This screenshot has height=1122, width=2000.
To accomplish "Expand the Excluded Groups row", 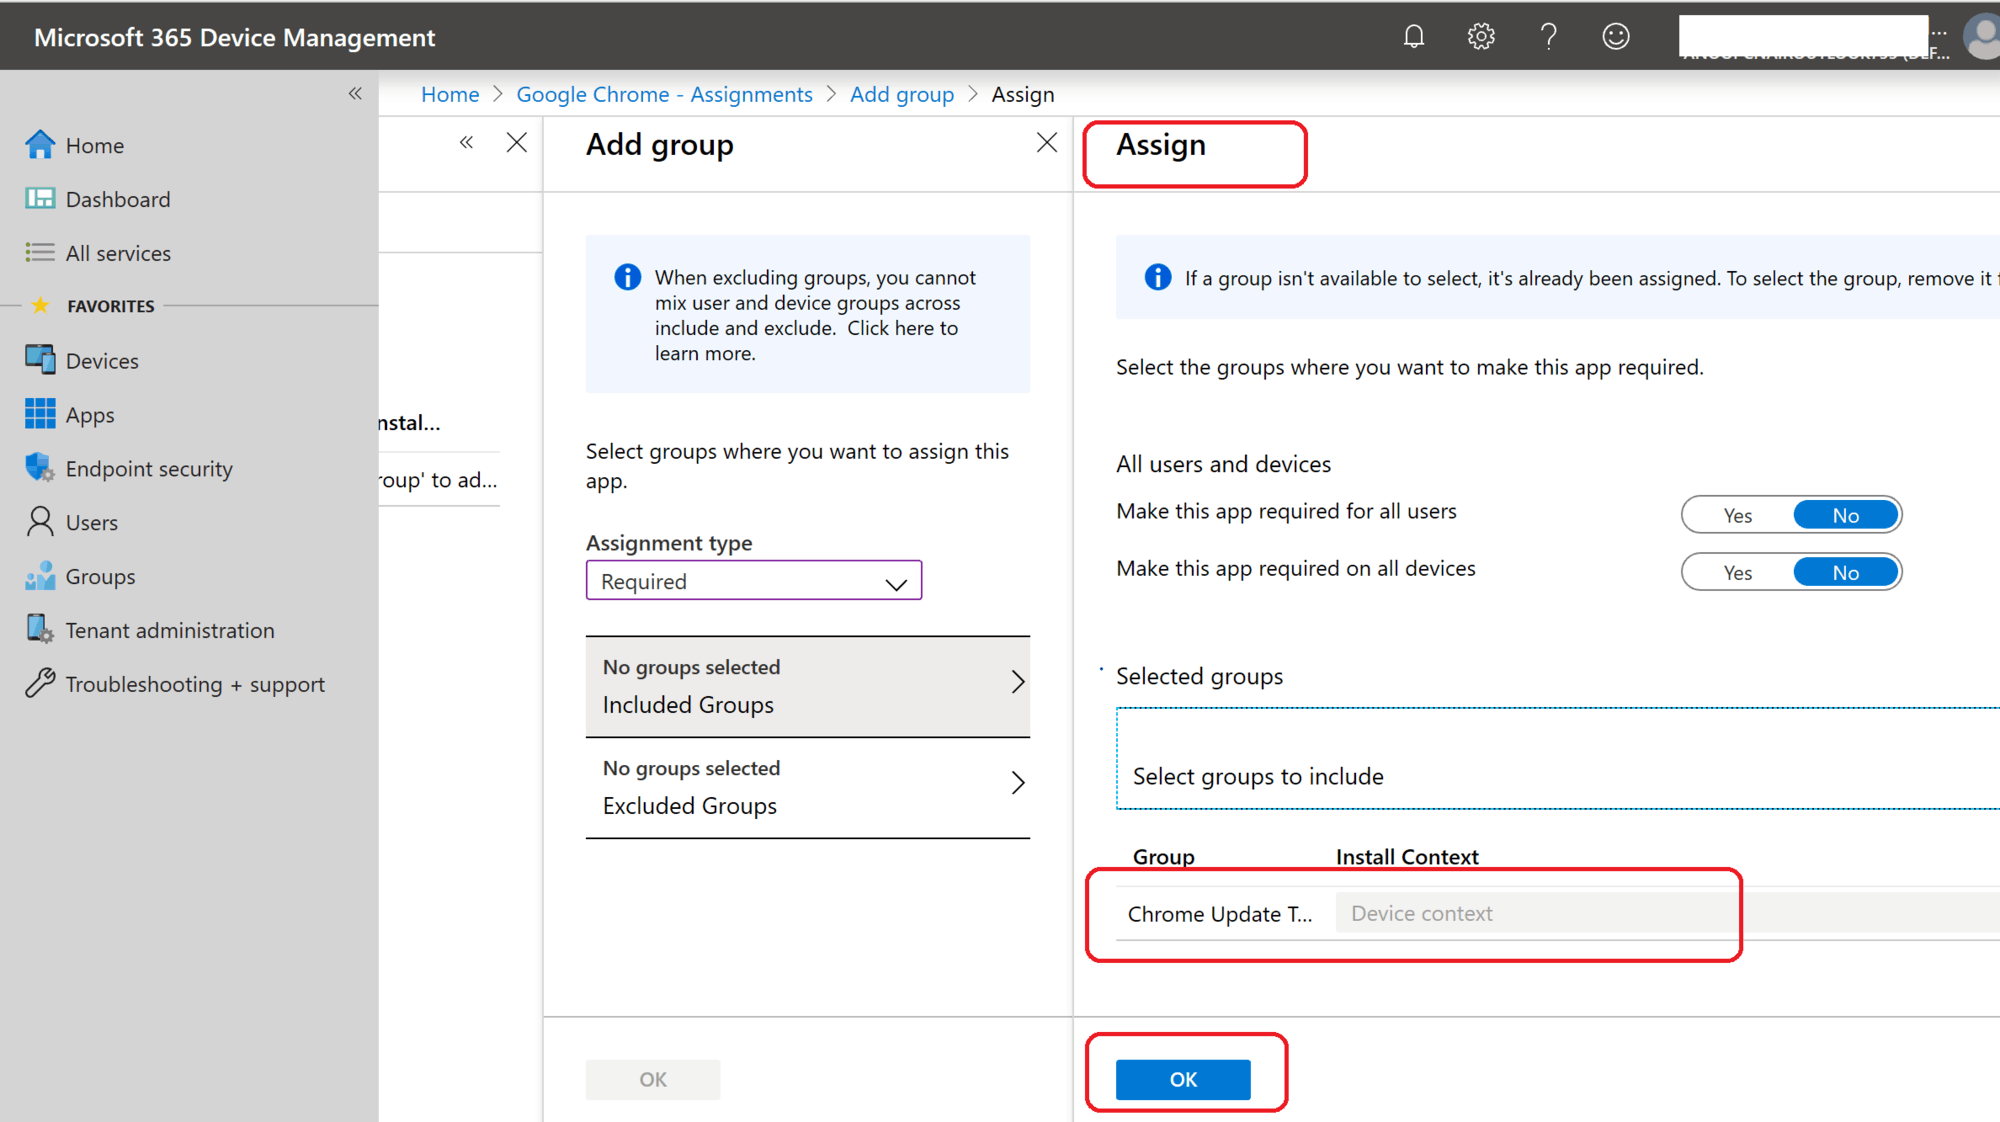I will click(807, 788).
